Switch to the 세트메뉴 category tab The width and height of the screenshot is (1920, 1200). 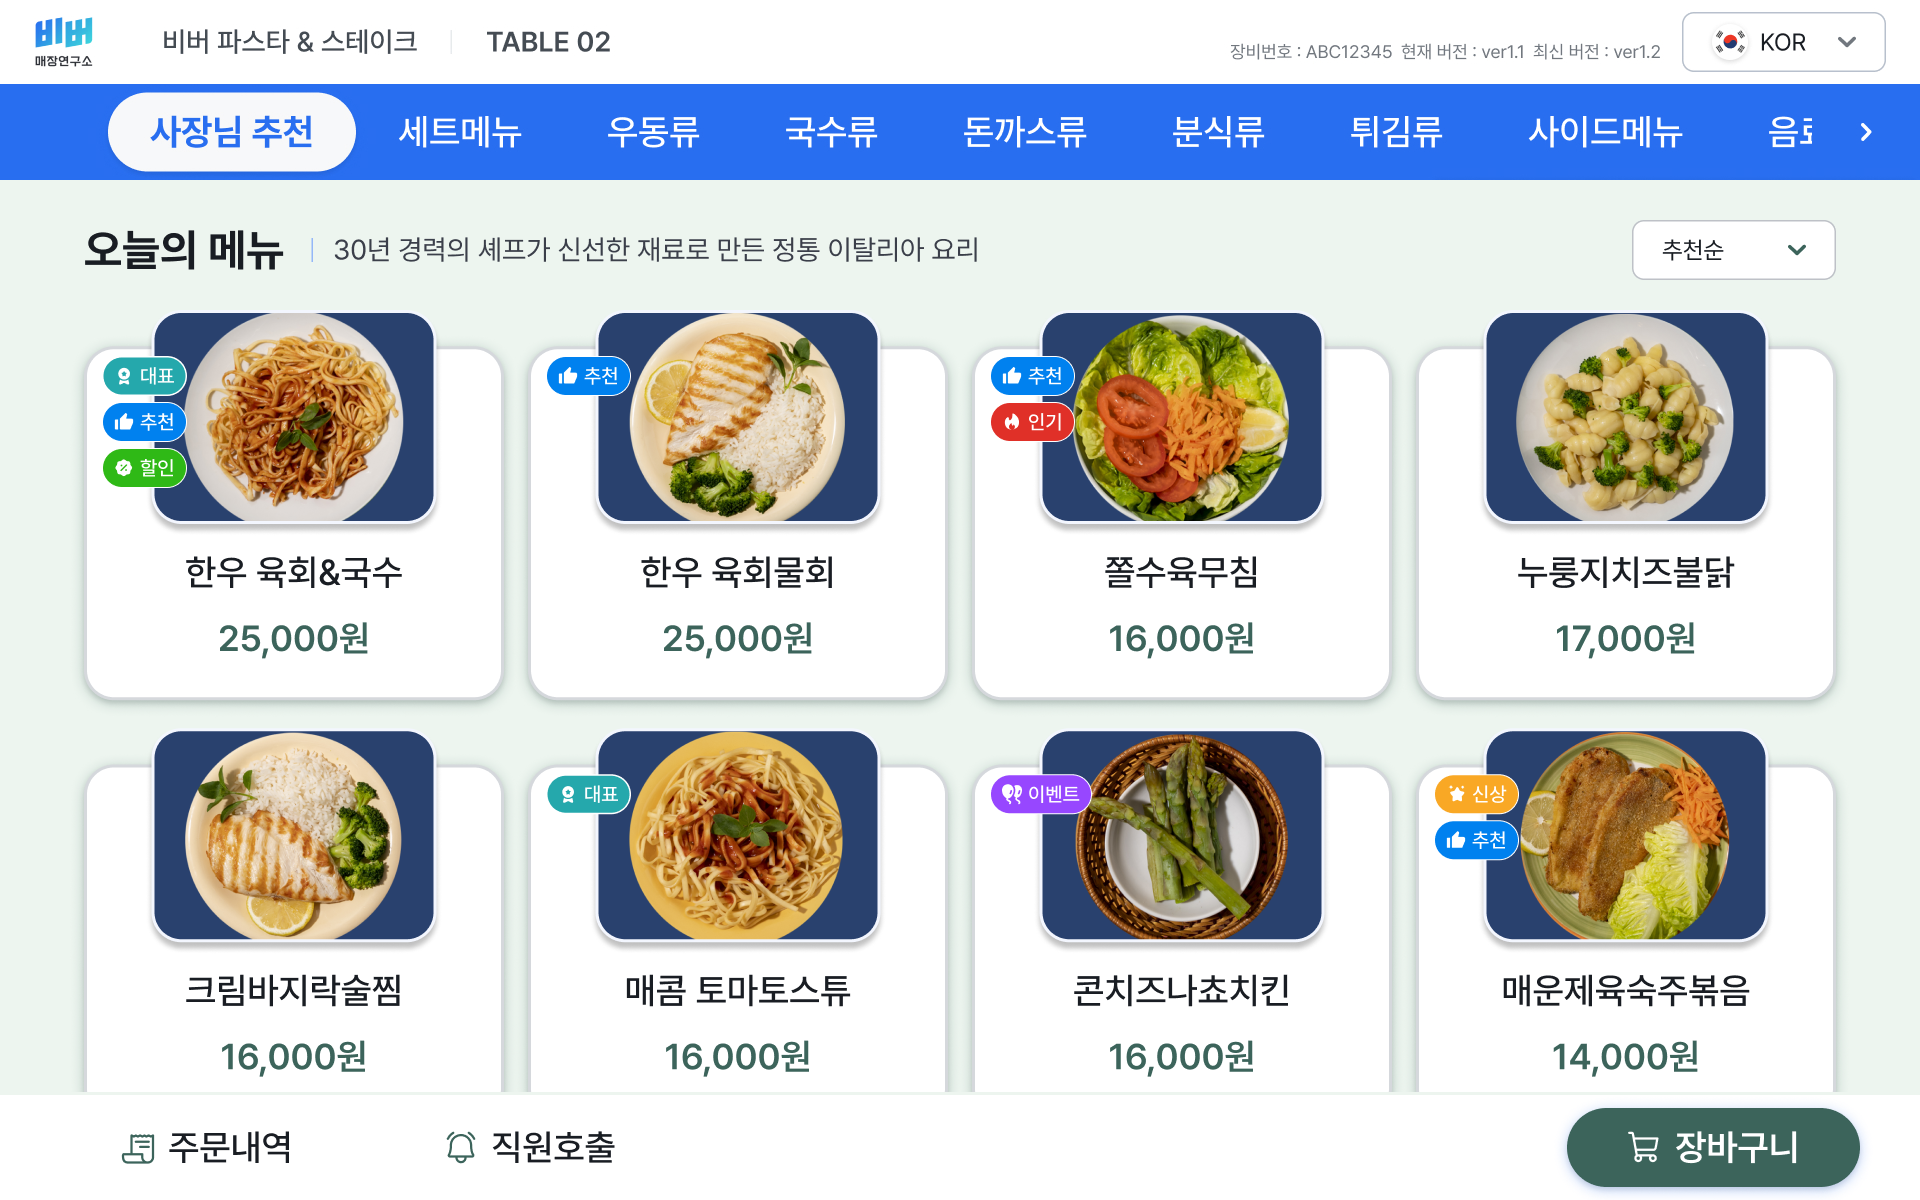(x=459, y=131)
